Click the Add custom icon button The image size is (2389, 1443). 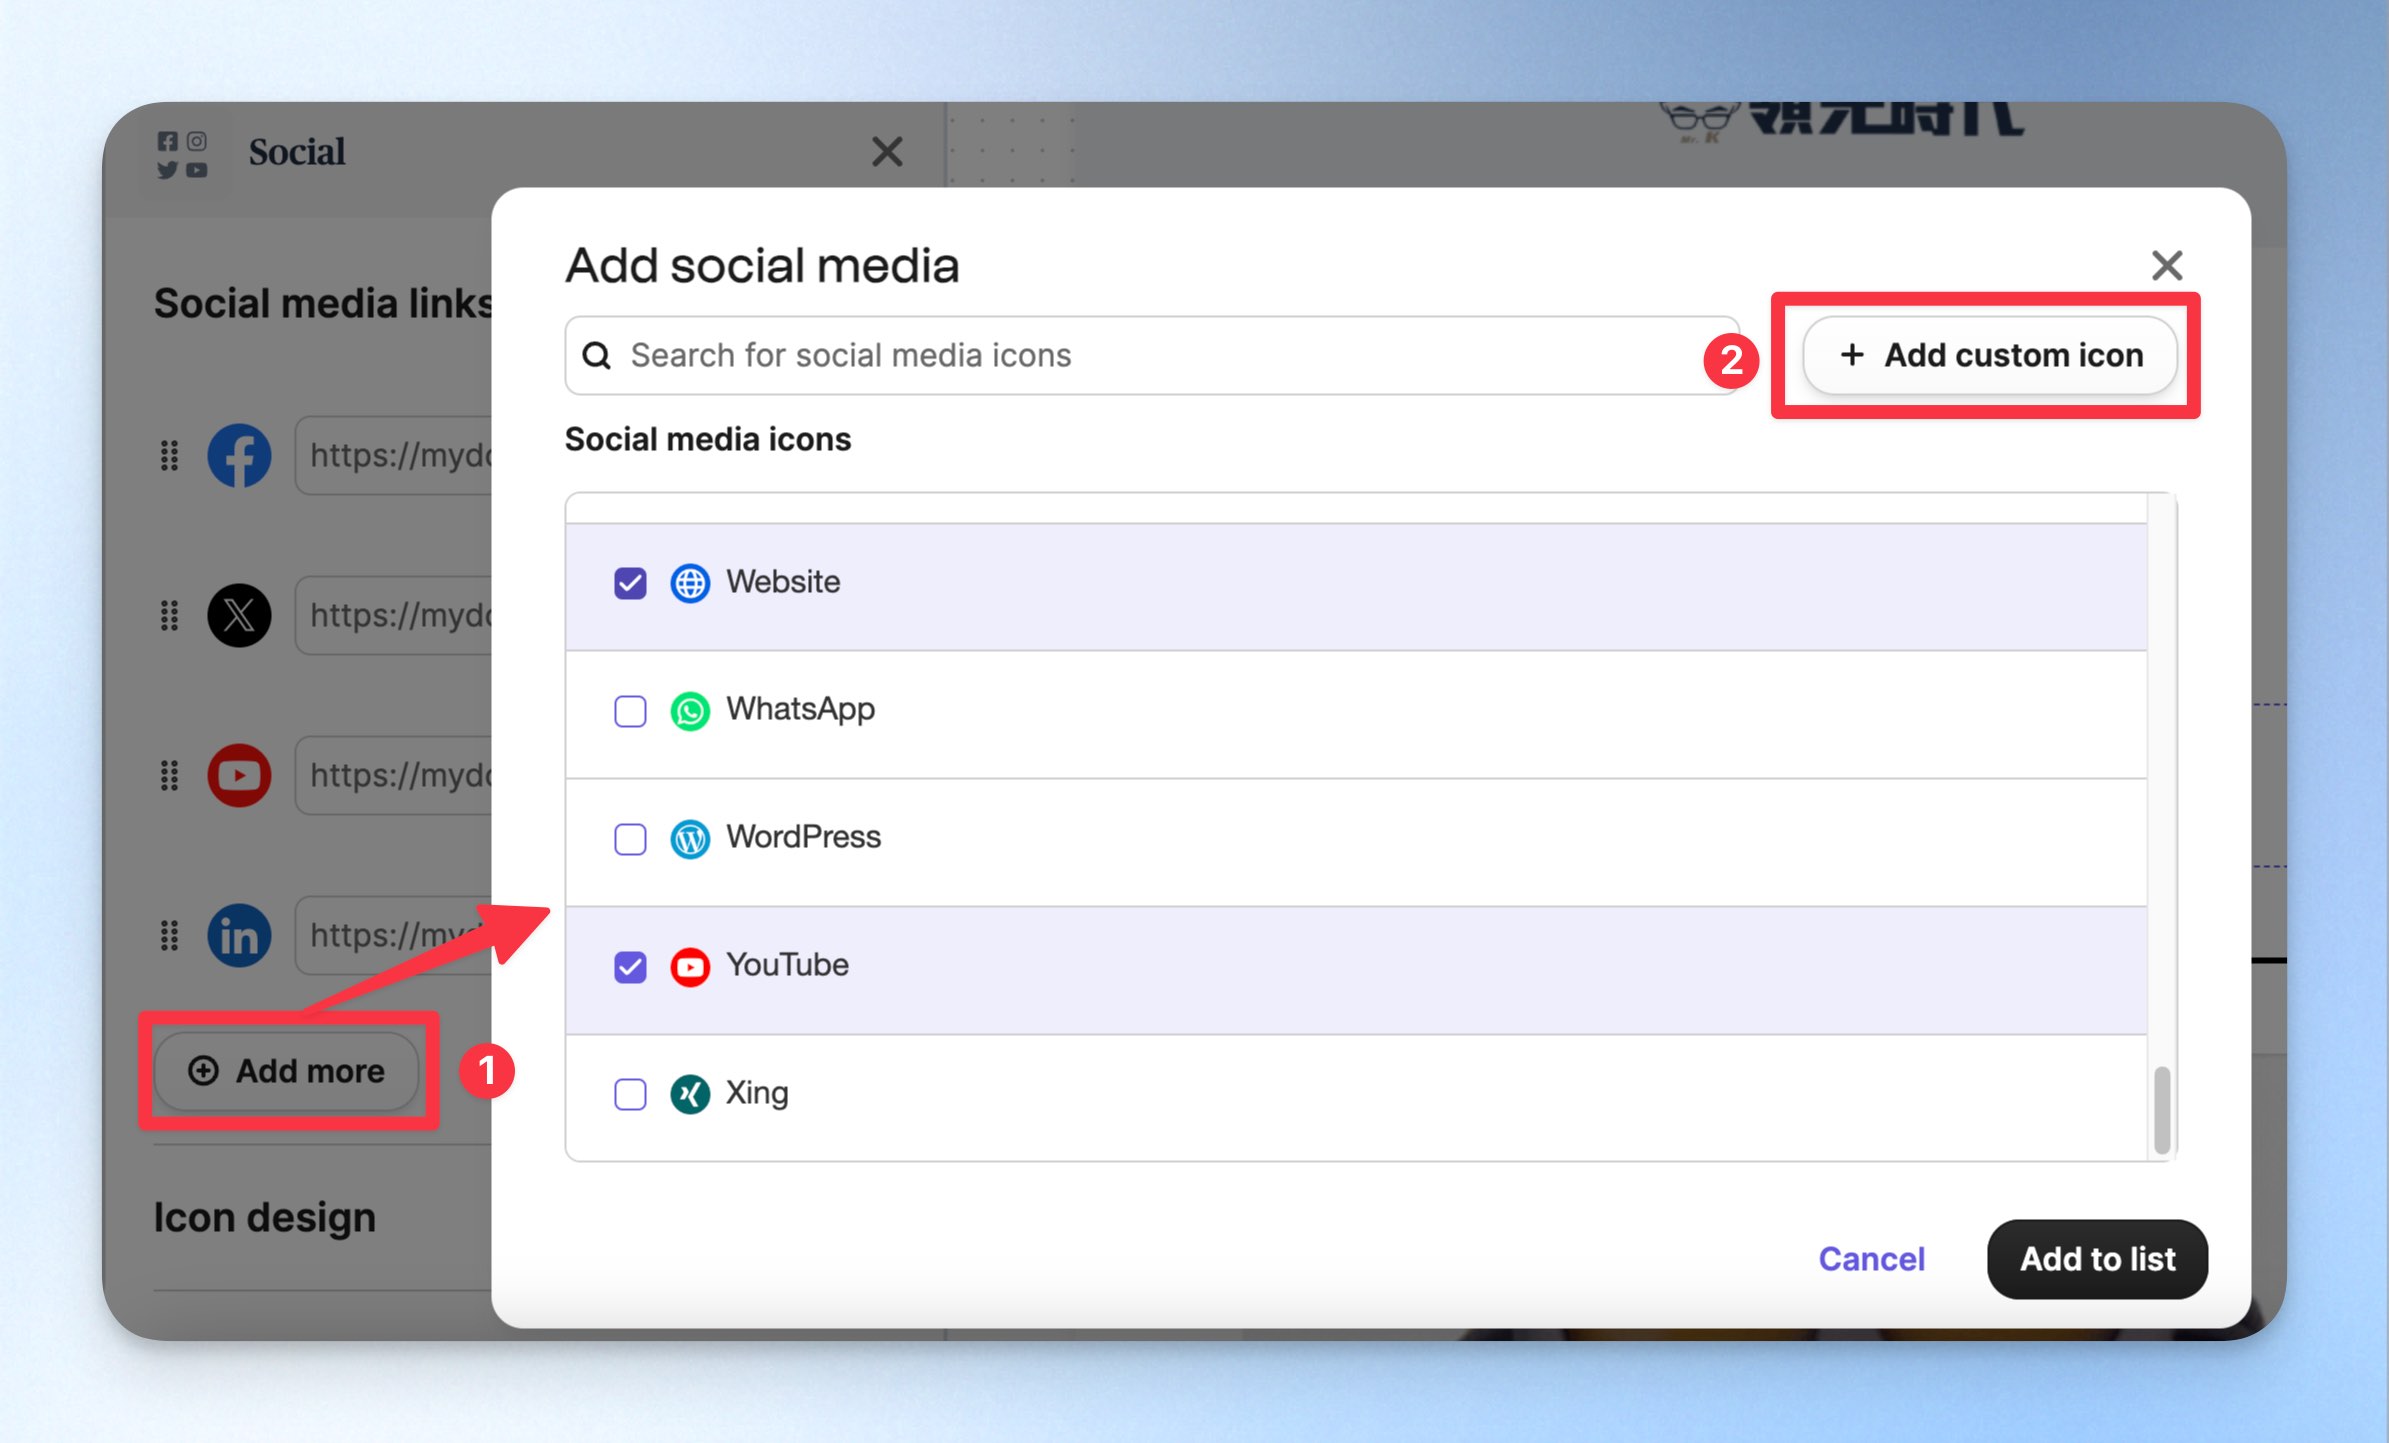pyautogui.click(x=1990, y=355)
